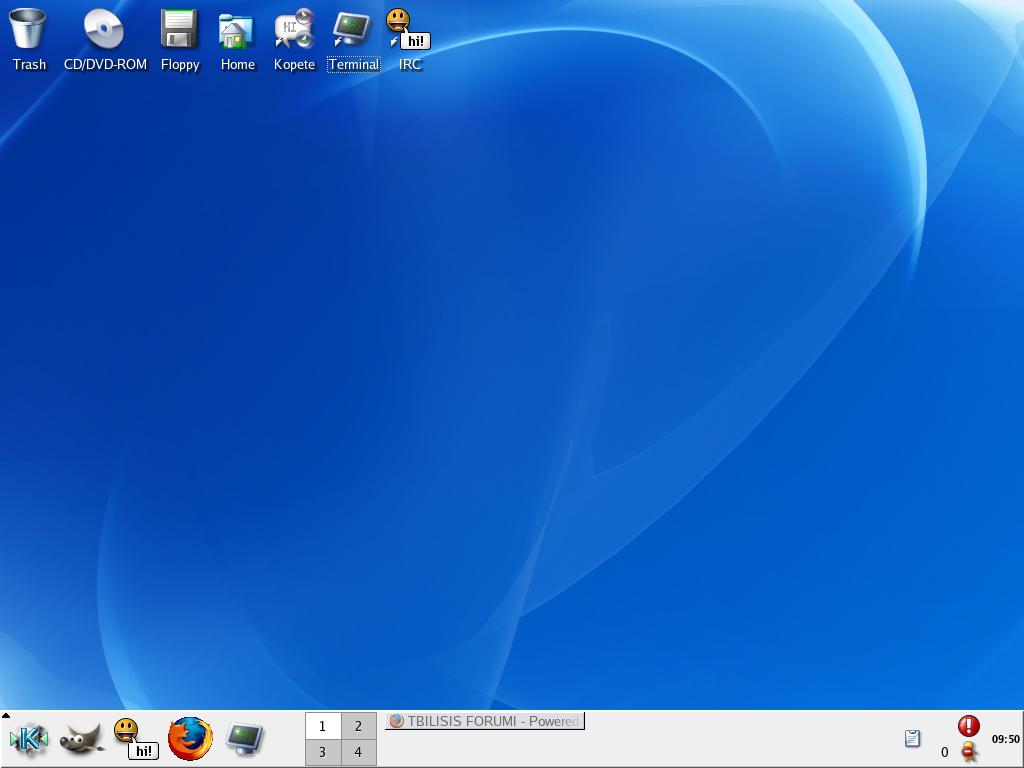Open the K menu launcher

29,740
